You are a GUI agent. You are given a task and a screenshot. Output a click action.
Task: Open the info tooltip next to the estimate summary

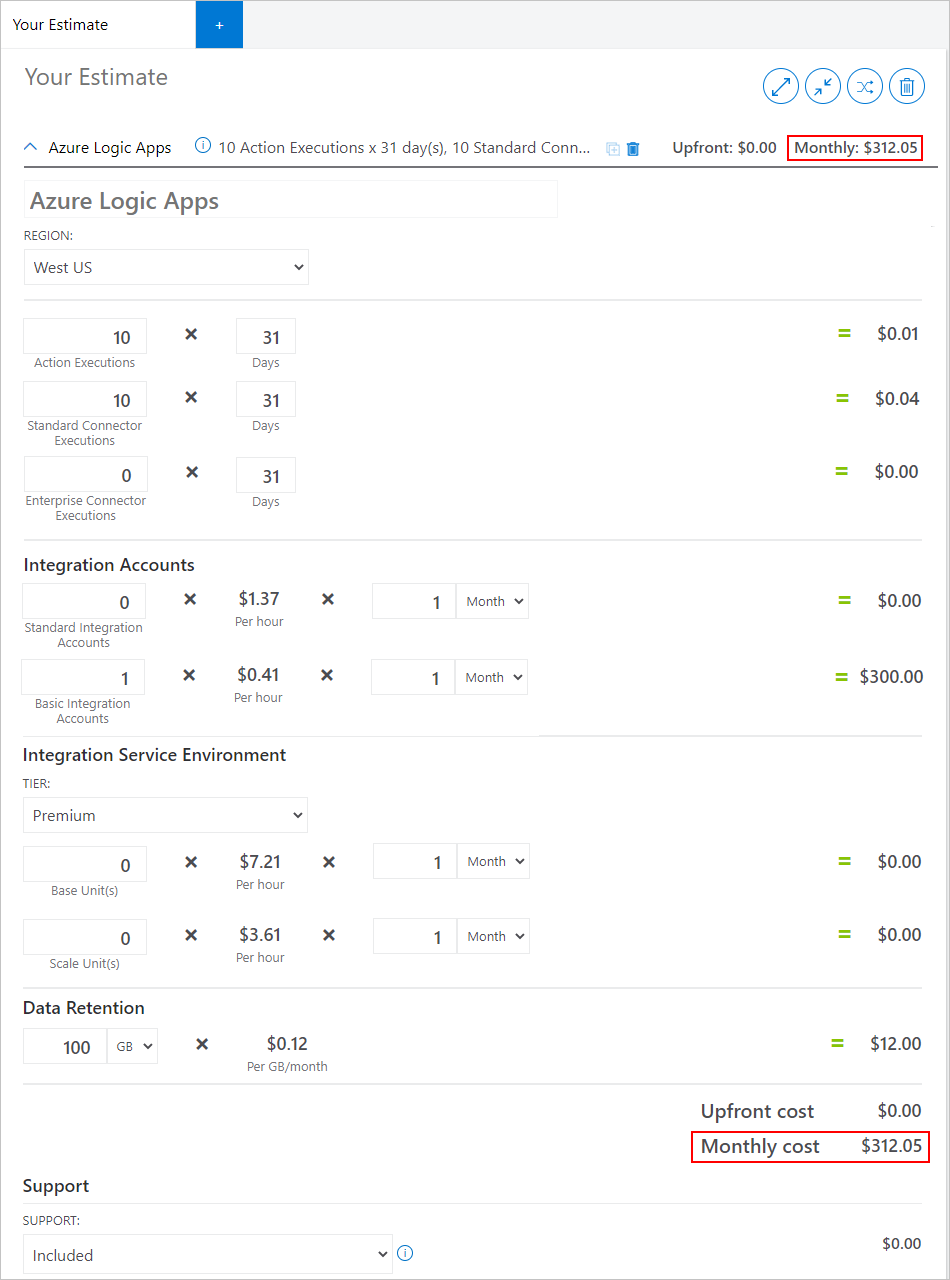coord(203,146)
